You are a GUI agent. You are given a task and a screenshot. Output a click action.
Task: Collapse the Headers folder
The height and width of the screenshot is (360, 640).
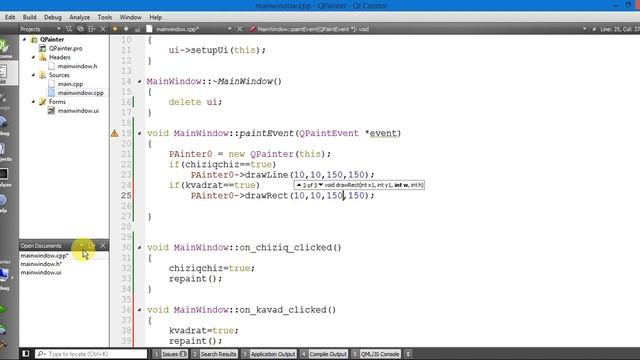[33, 58]
